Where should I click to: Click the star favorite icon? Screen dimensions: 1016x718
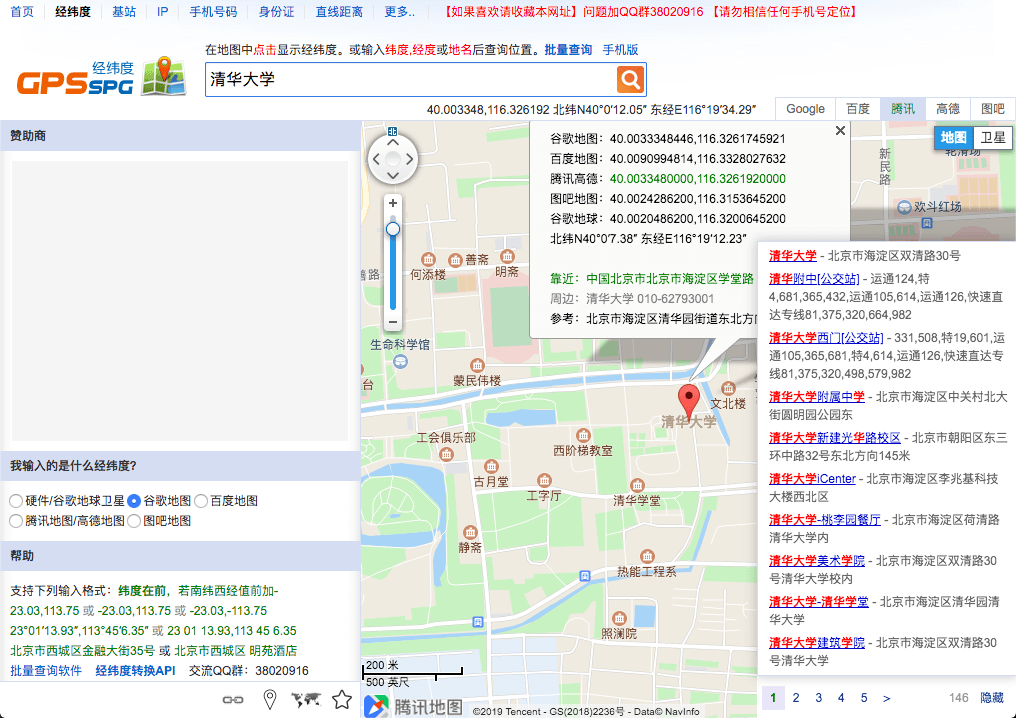point(342,700)
